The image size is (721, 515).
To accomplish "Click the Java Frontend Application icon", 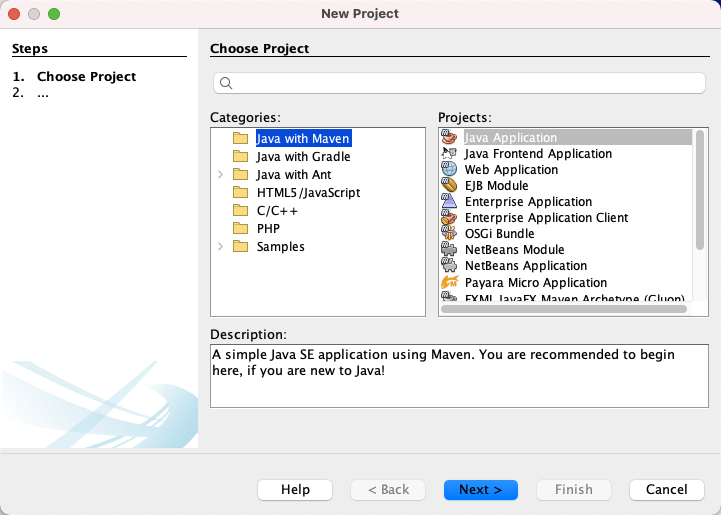I will [449, 153].
